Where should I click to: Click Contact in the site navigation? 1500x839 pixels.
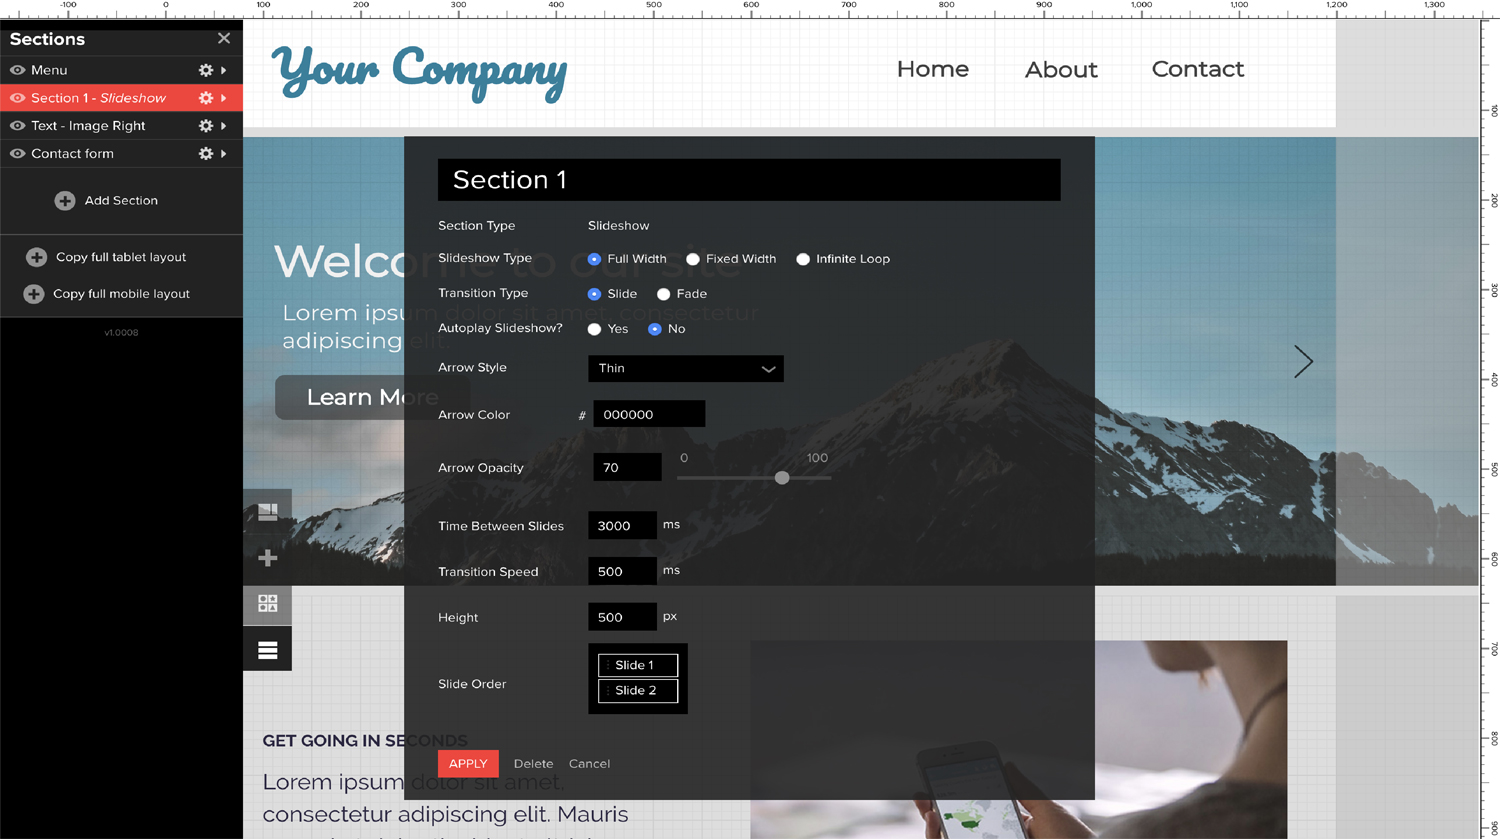pyautogui.click(x=1197, y=69)
